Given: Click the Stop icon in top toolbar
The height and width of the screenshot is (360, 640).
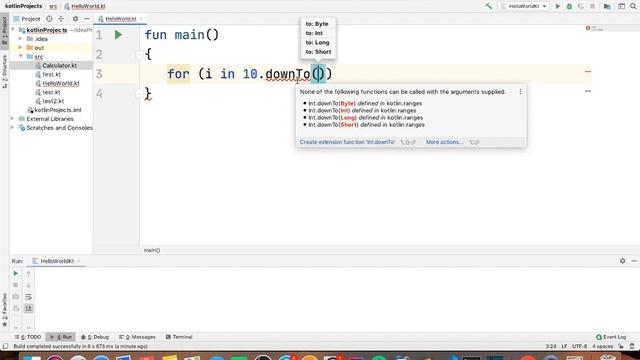Looking at the screenshot, I should point(592,6).
